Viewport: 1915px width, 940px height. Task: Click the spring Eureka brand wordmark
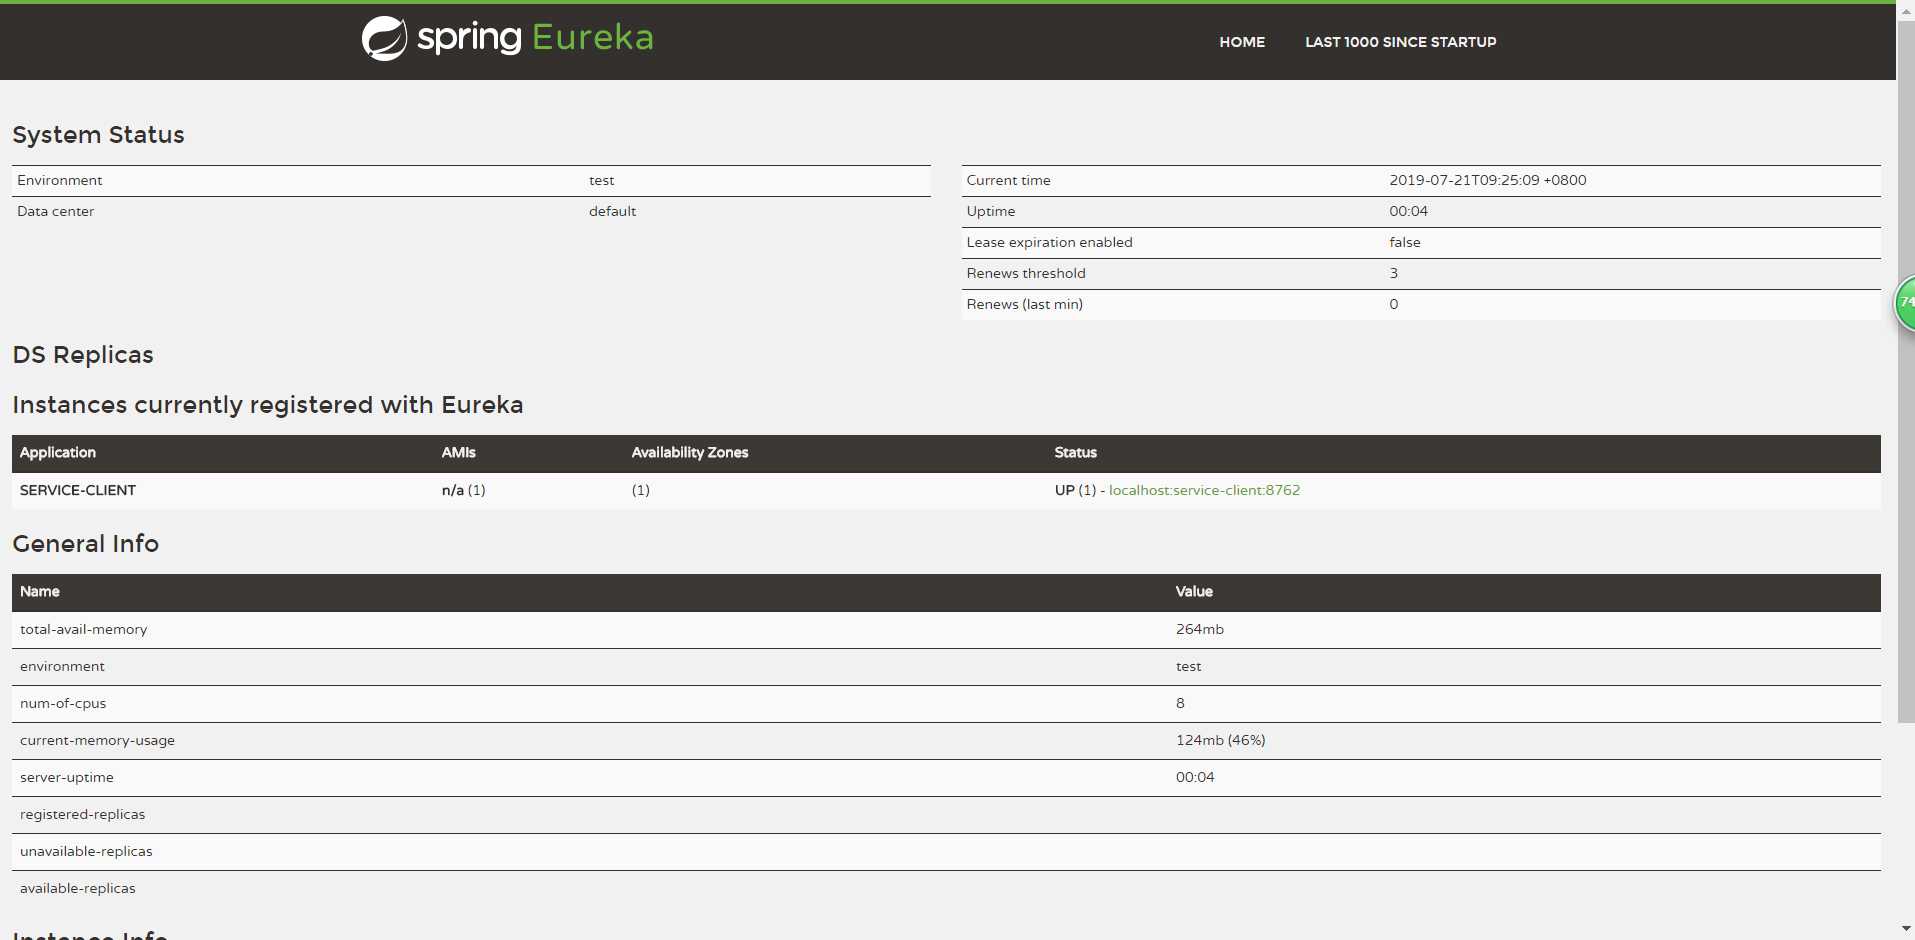coord(535,38)
